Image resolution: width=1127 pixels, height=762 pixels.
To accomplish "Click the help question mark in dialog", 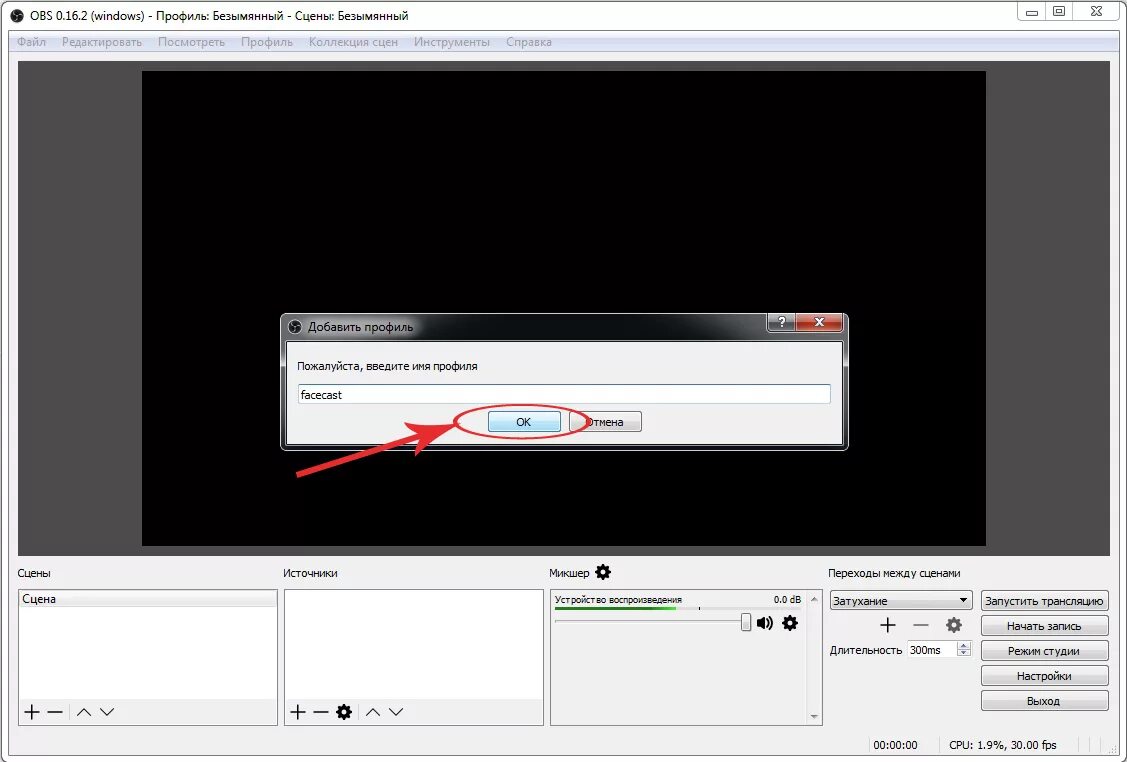I will pyautogui.click(x=781, y=322).
